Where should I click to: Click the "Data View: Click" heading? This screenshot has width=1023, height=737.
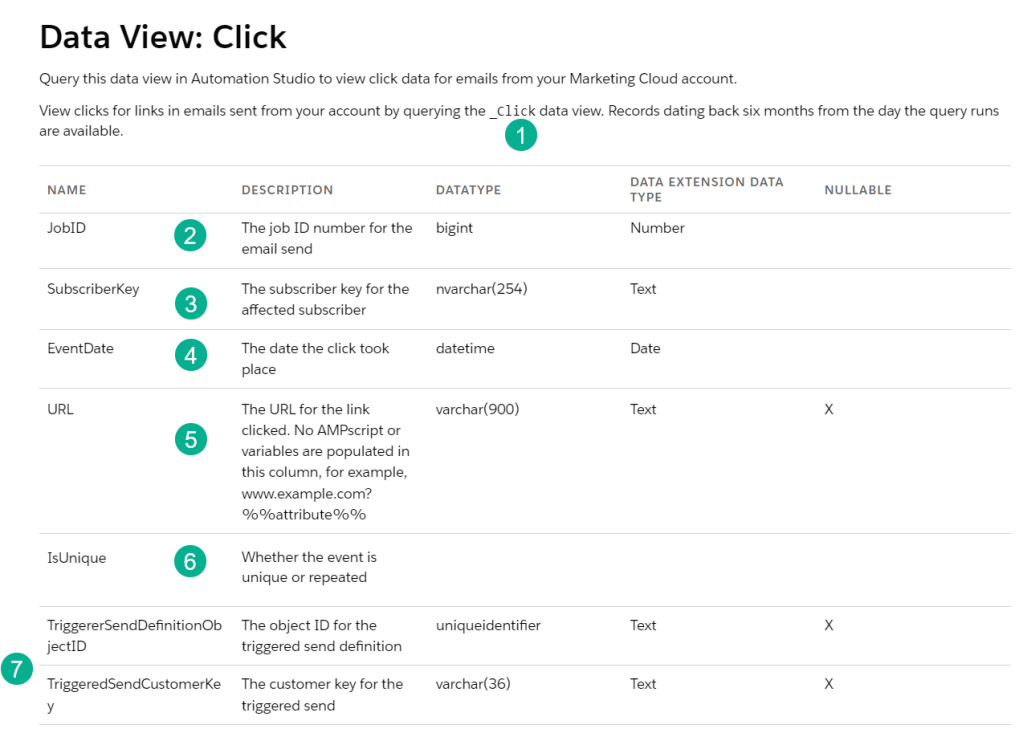point(163,37)
